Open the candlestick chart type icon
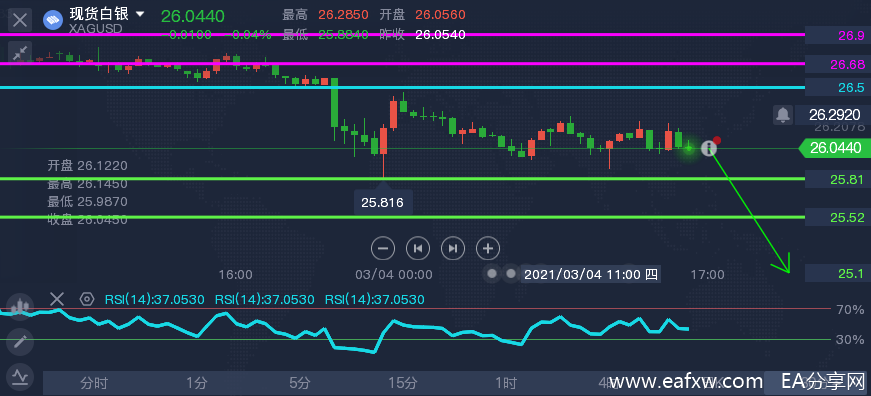The height and width of the screenshot is (396, 871). [20, 307]
